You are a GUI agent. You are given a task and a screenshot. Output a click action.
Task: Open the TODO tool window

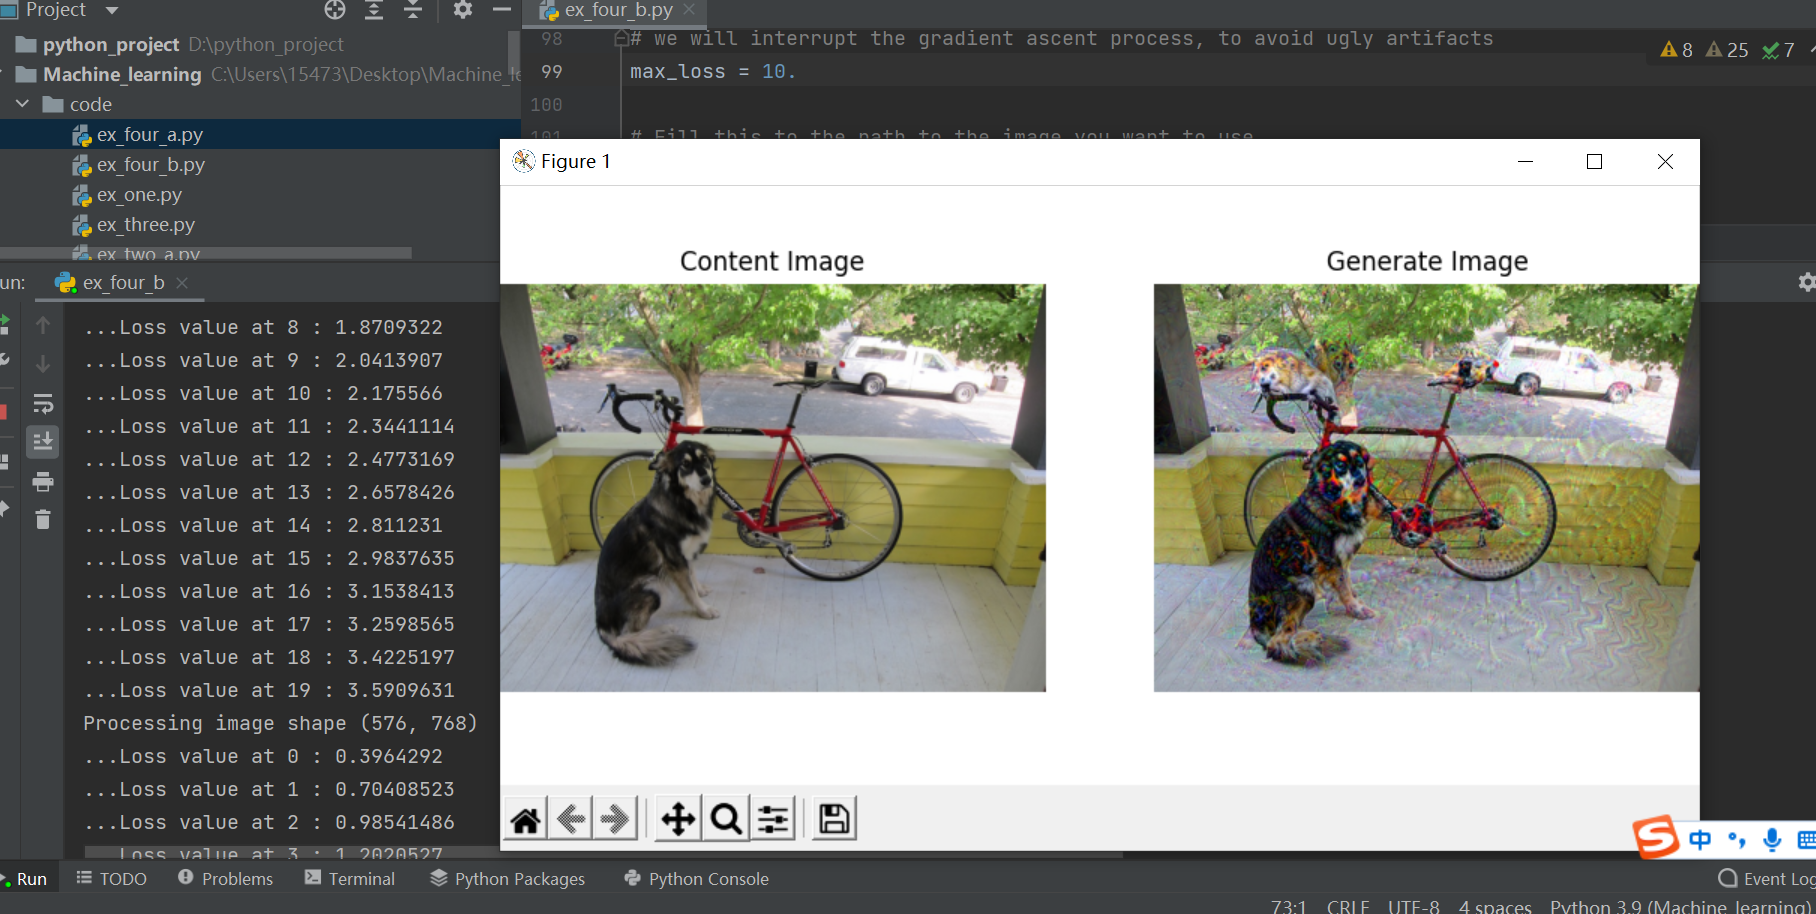point(111,878)
